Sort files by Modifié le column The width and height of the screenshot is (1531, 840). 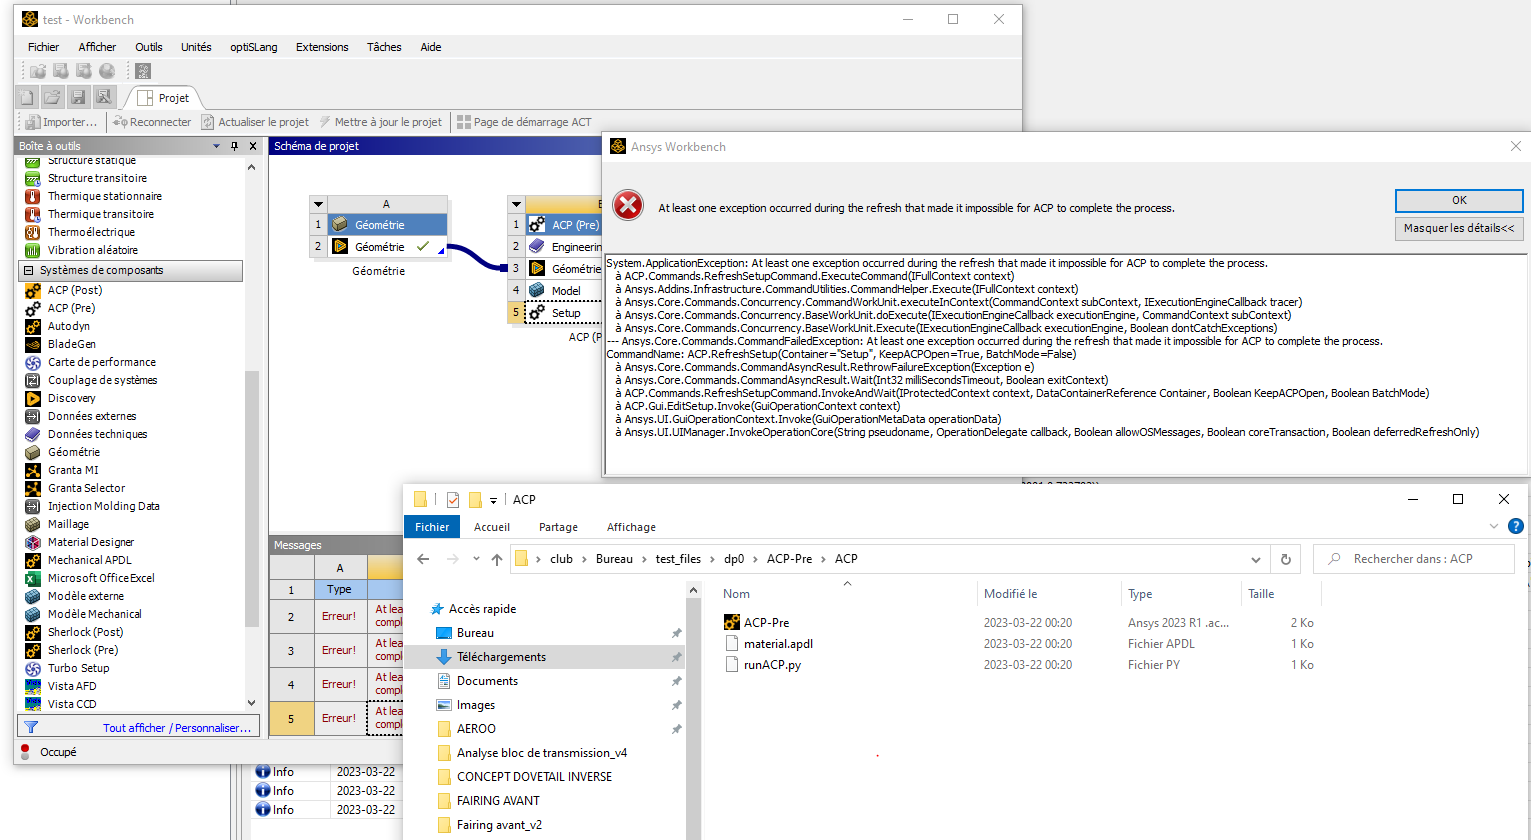(1010, 594)
